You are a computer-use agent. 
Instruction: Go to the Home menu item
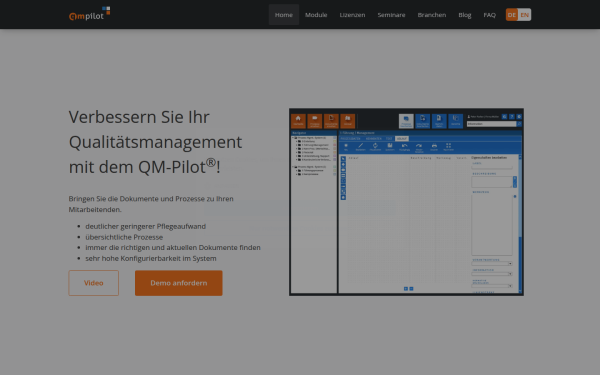click(284, 15)
